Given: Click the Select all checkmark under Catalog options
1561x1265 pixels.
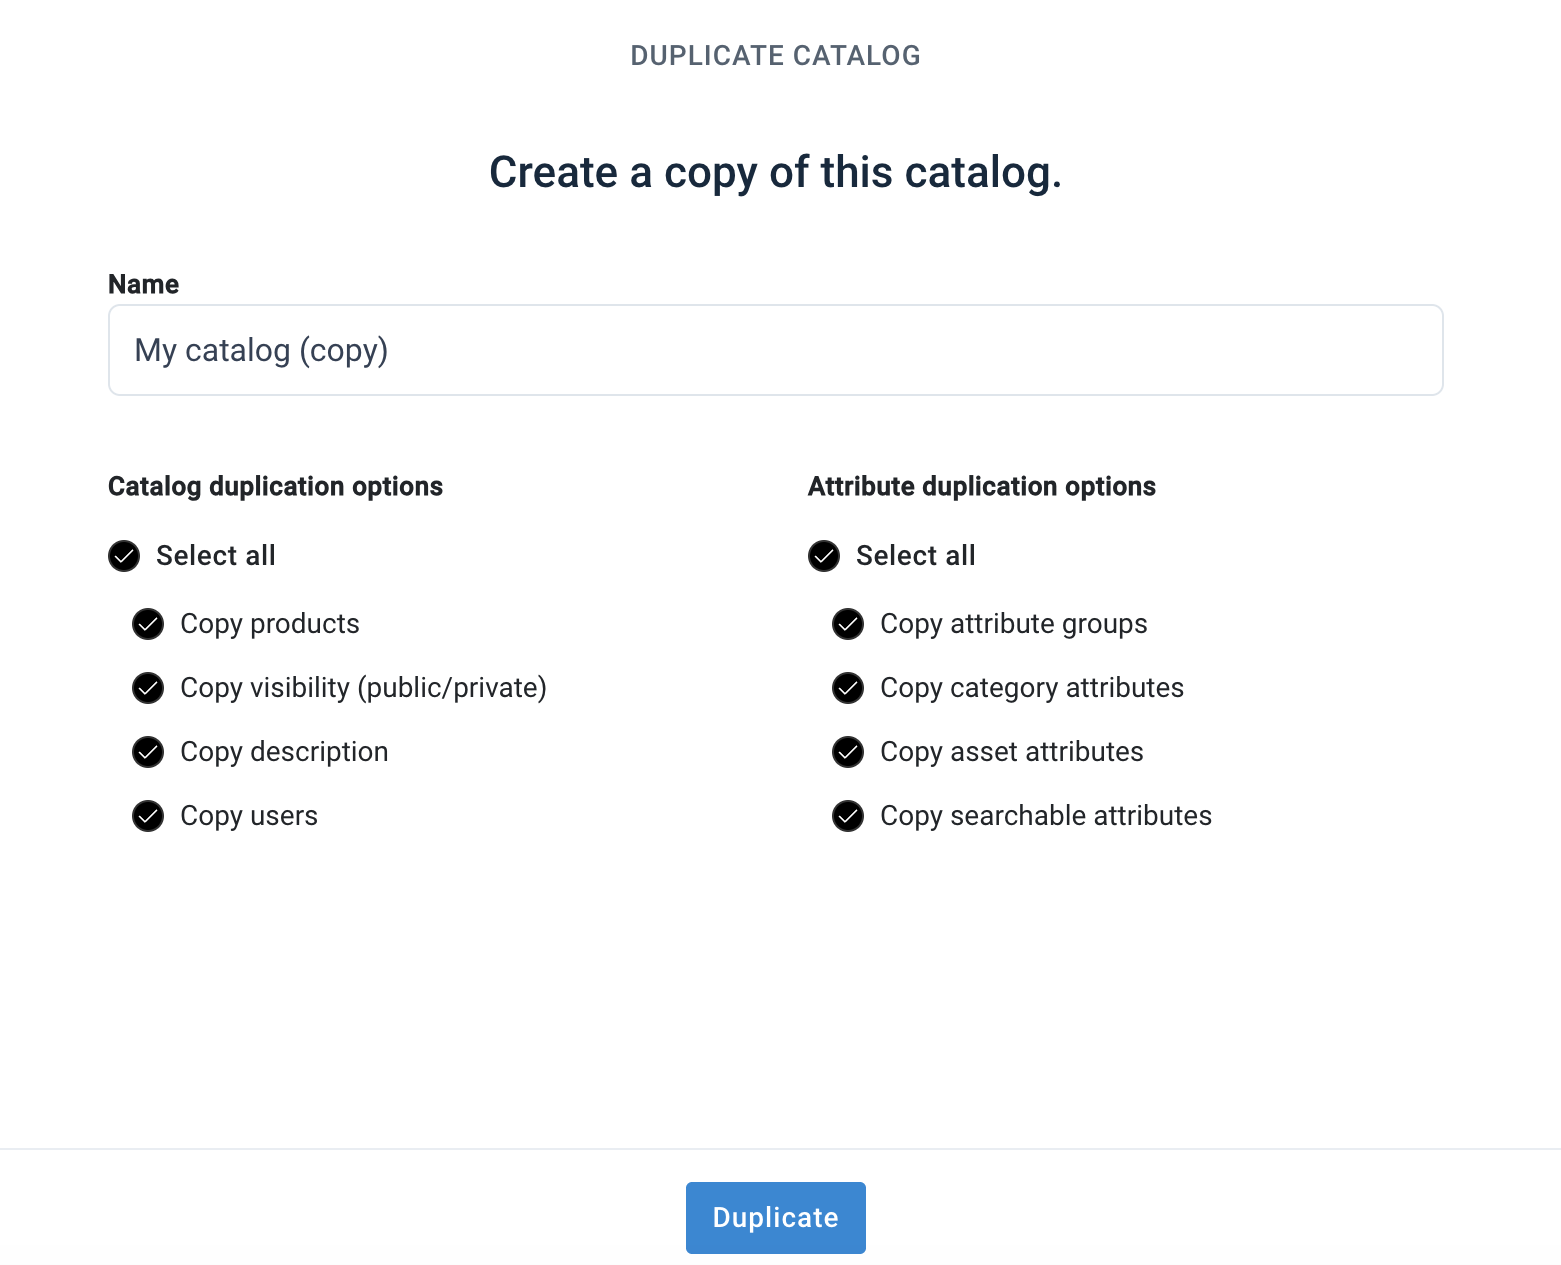Looking at the screenshot, I should click(123, 556).
